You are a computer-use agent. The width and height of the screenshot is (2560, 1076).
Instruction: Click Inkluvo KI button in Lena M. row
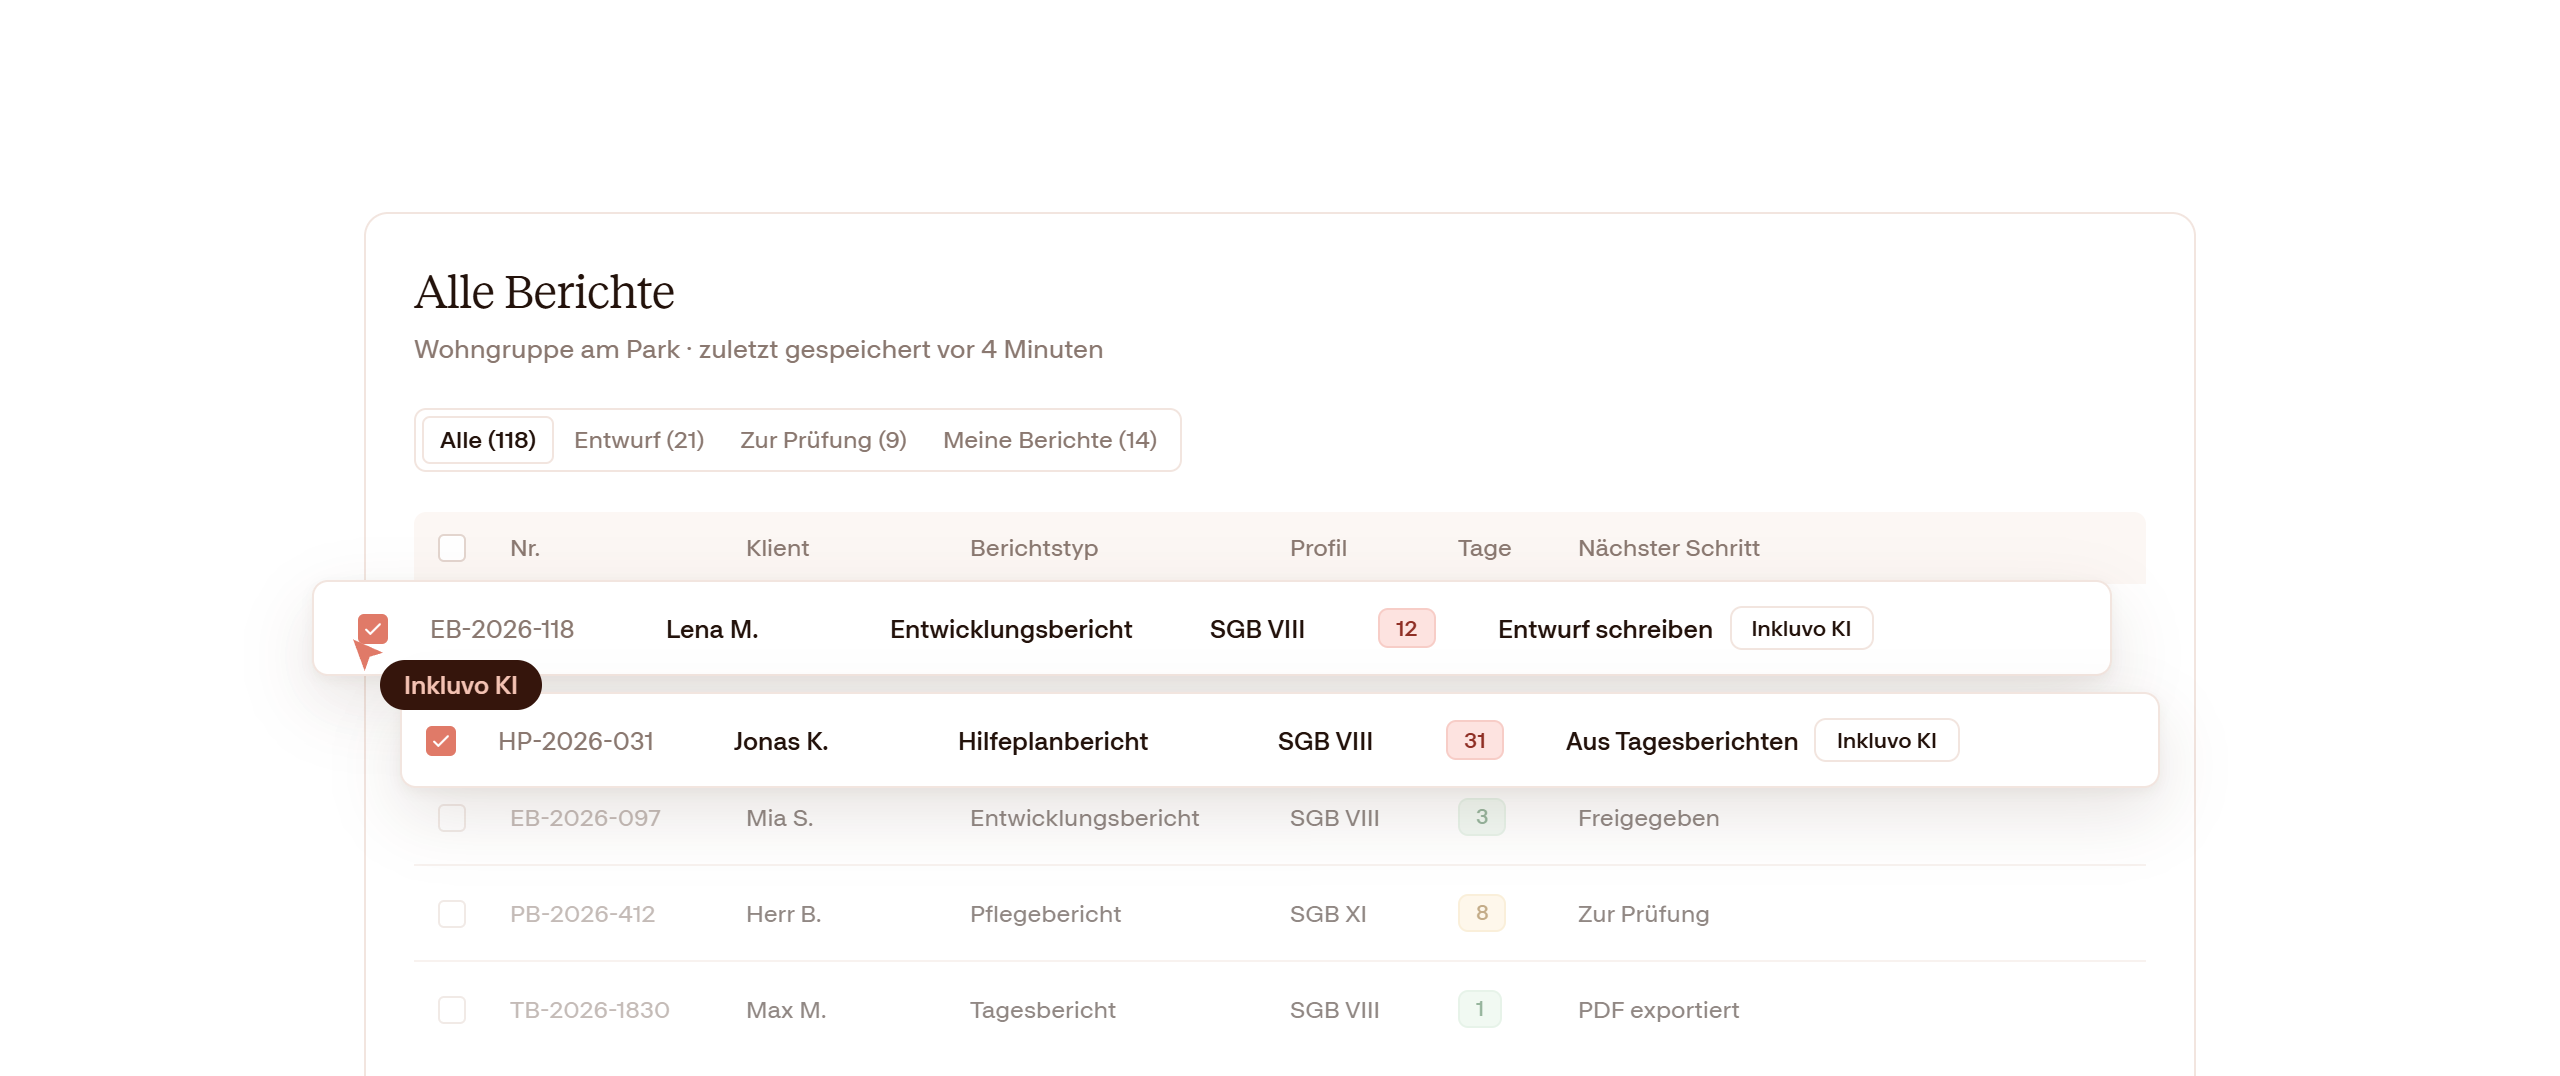click(1801, 629)
